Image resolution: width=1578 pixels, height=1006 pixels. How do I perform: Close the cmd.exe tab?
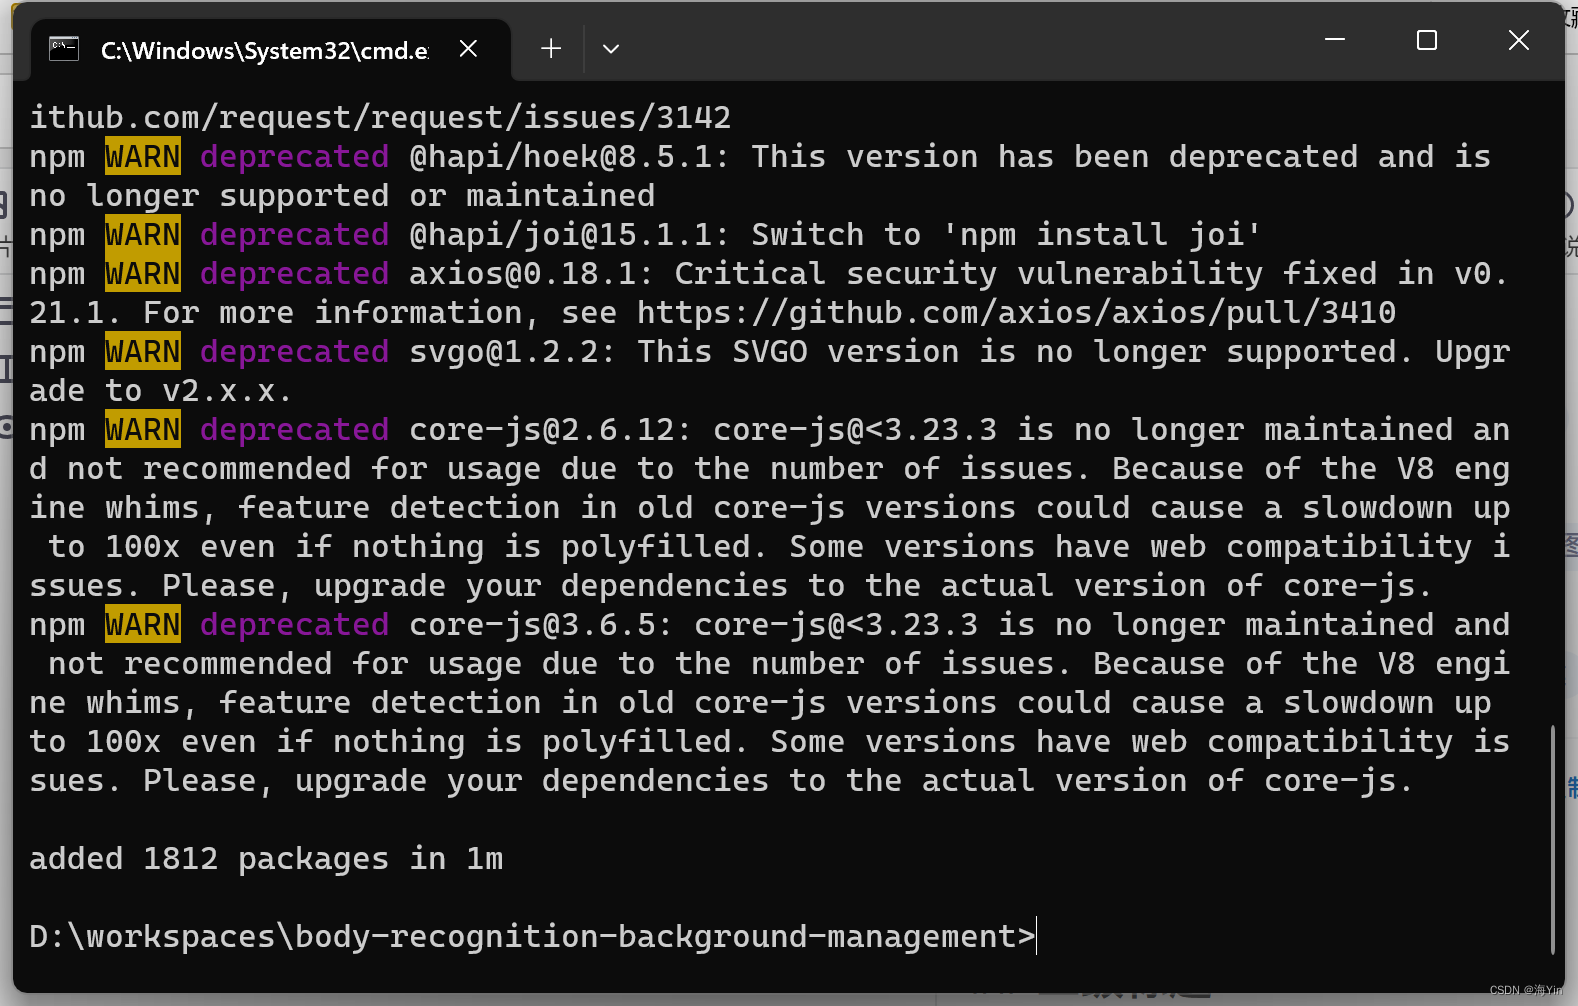(468, 48)
